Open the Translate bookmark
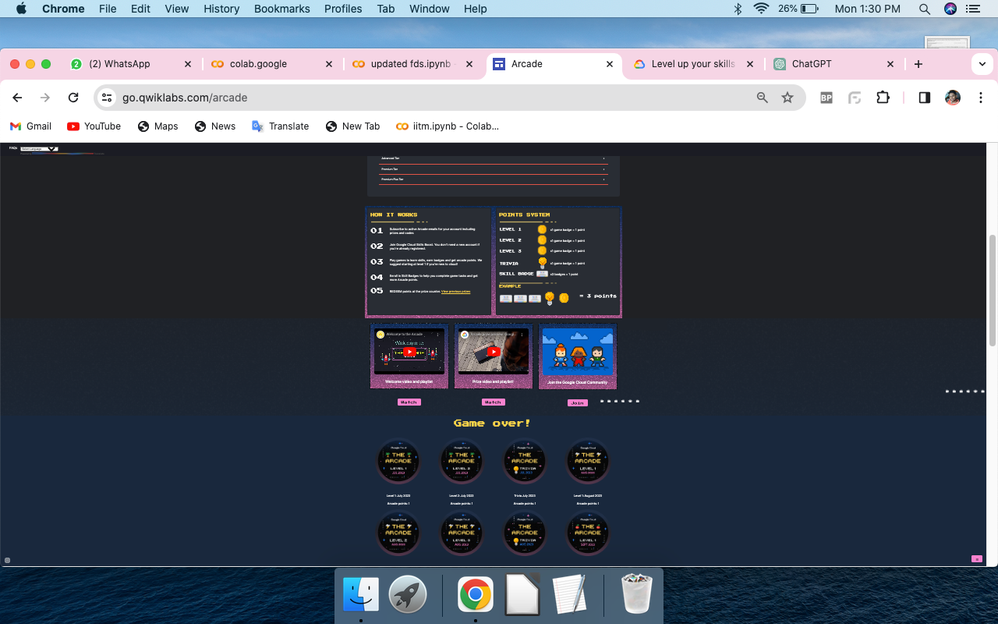 281,126
